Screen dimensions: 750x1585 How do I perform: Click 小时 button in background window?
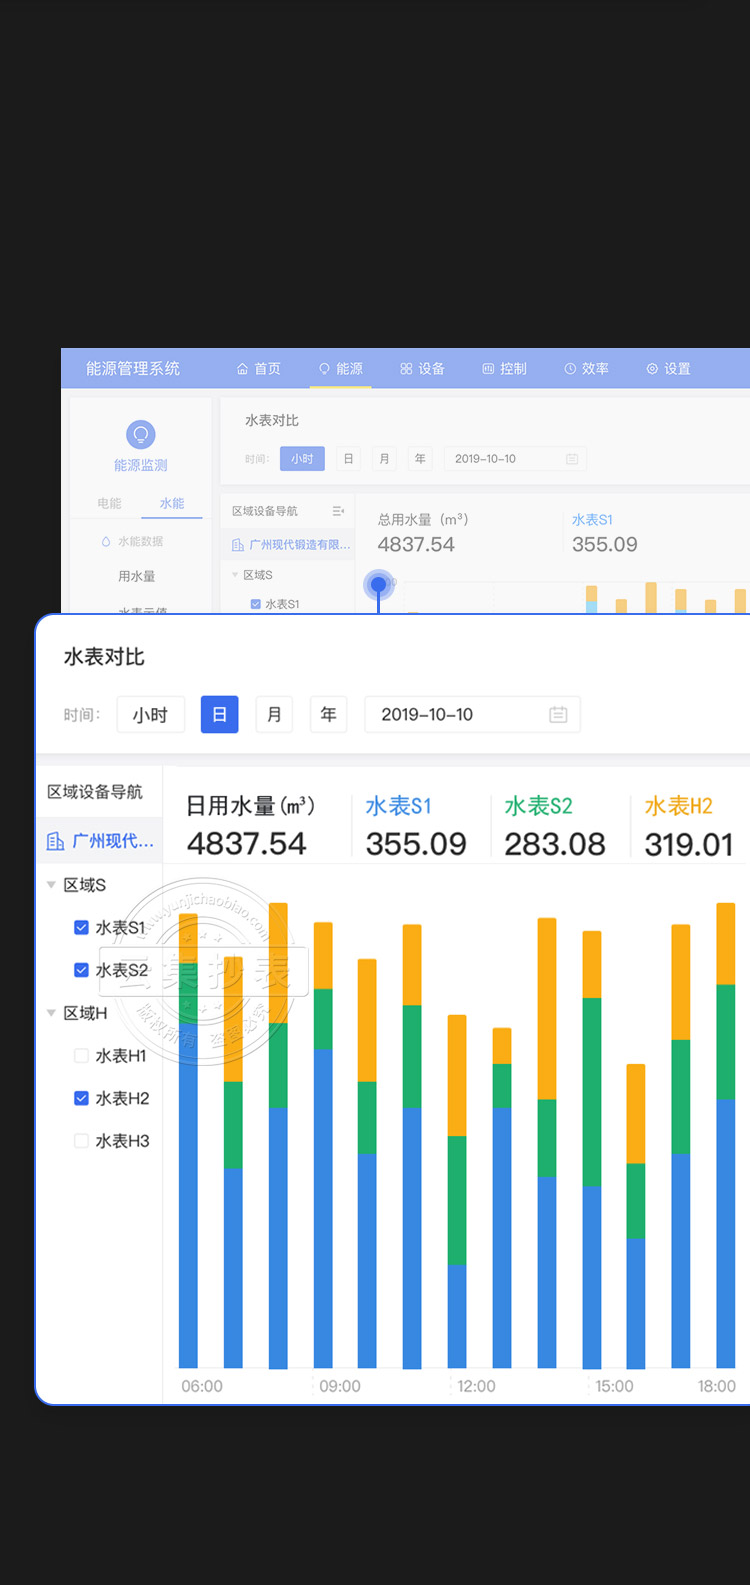tap(302, 459)
